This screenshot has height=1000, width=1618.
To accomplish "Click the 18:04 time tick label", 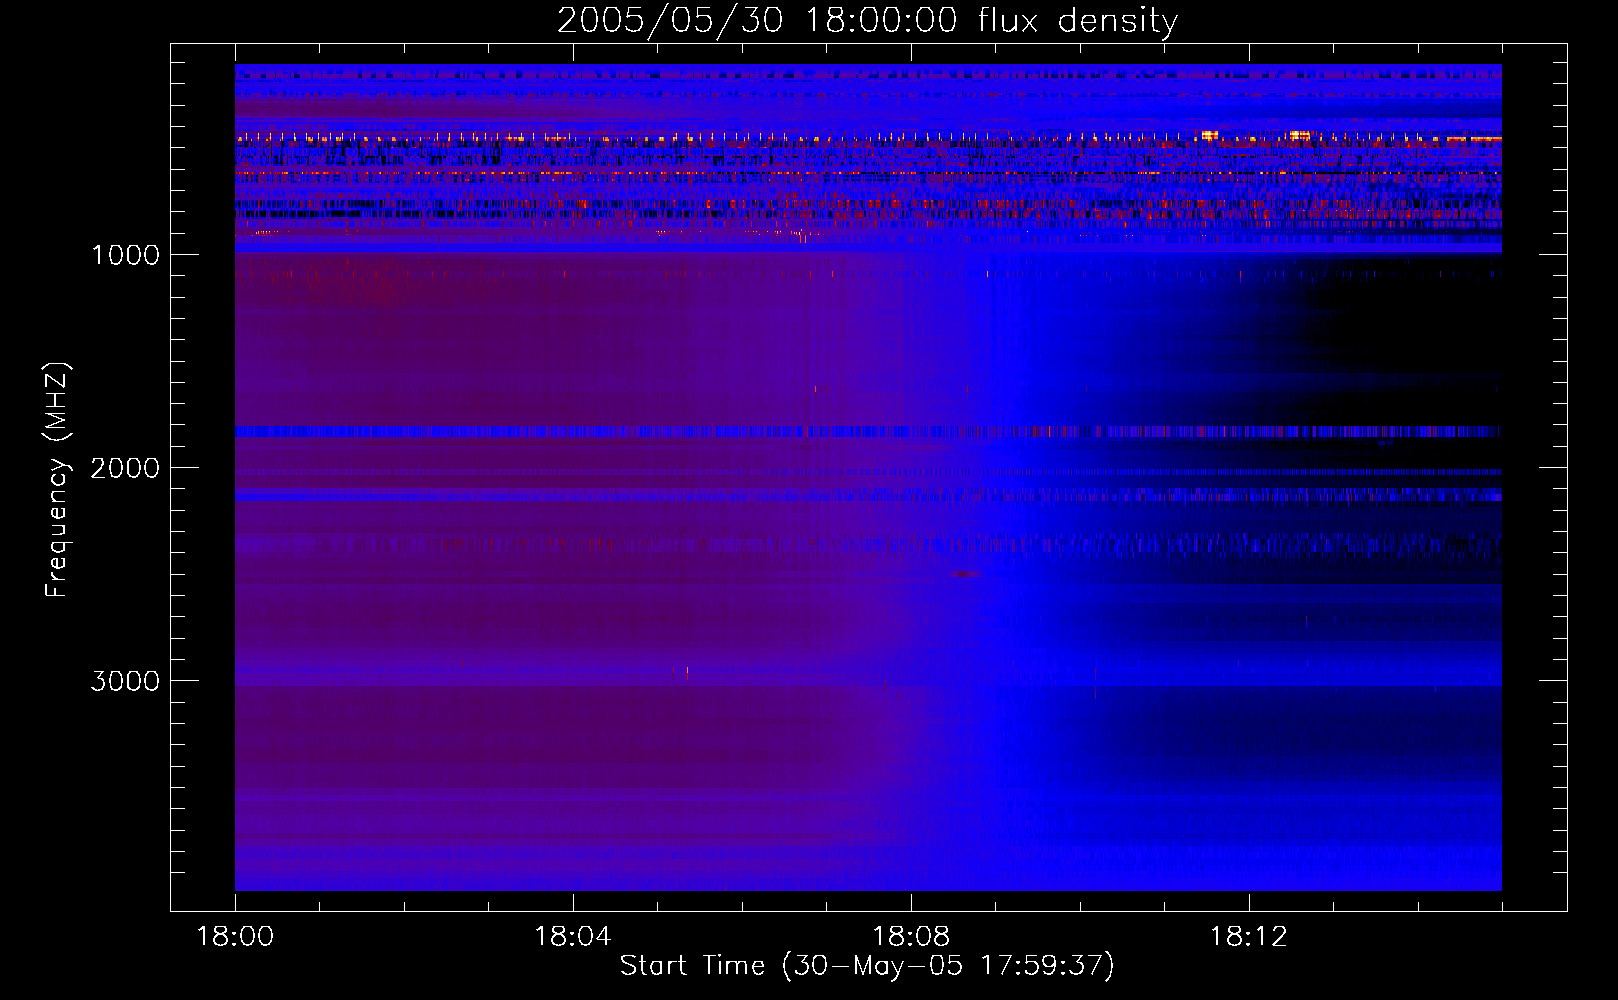I will [x=572, y=937].
